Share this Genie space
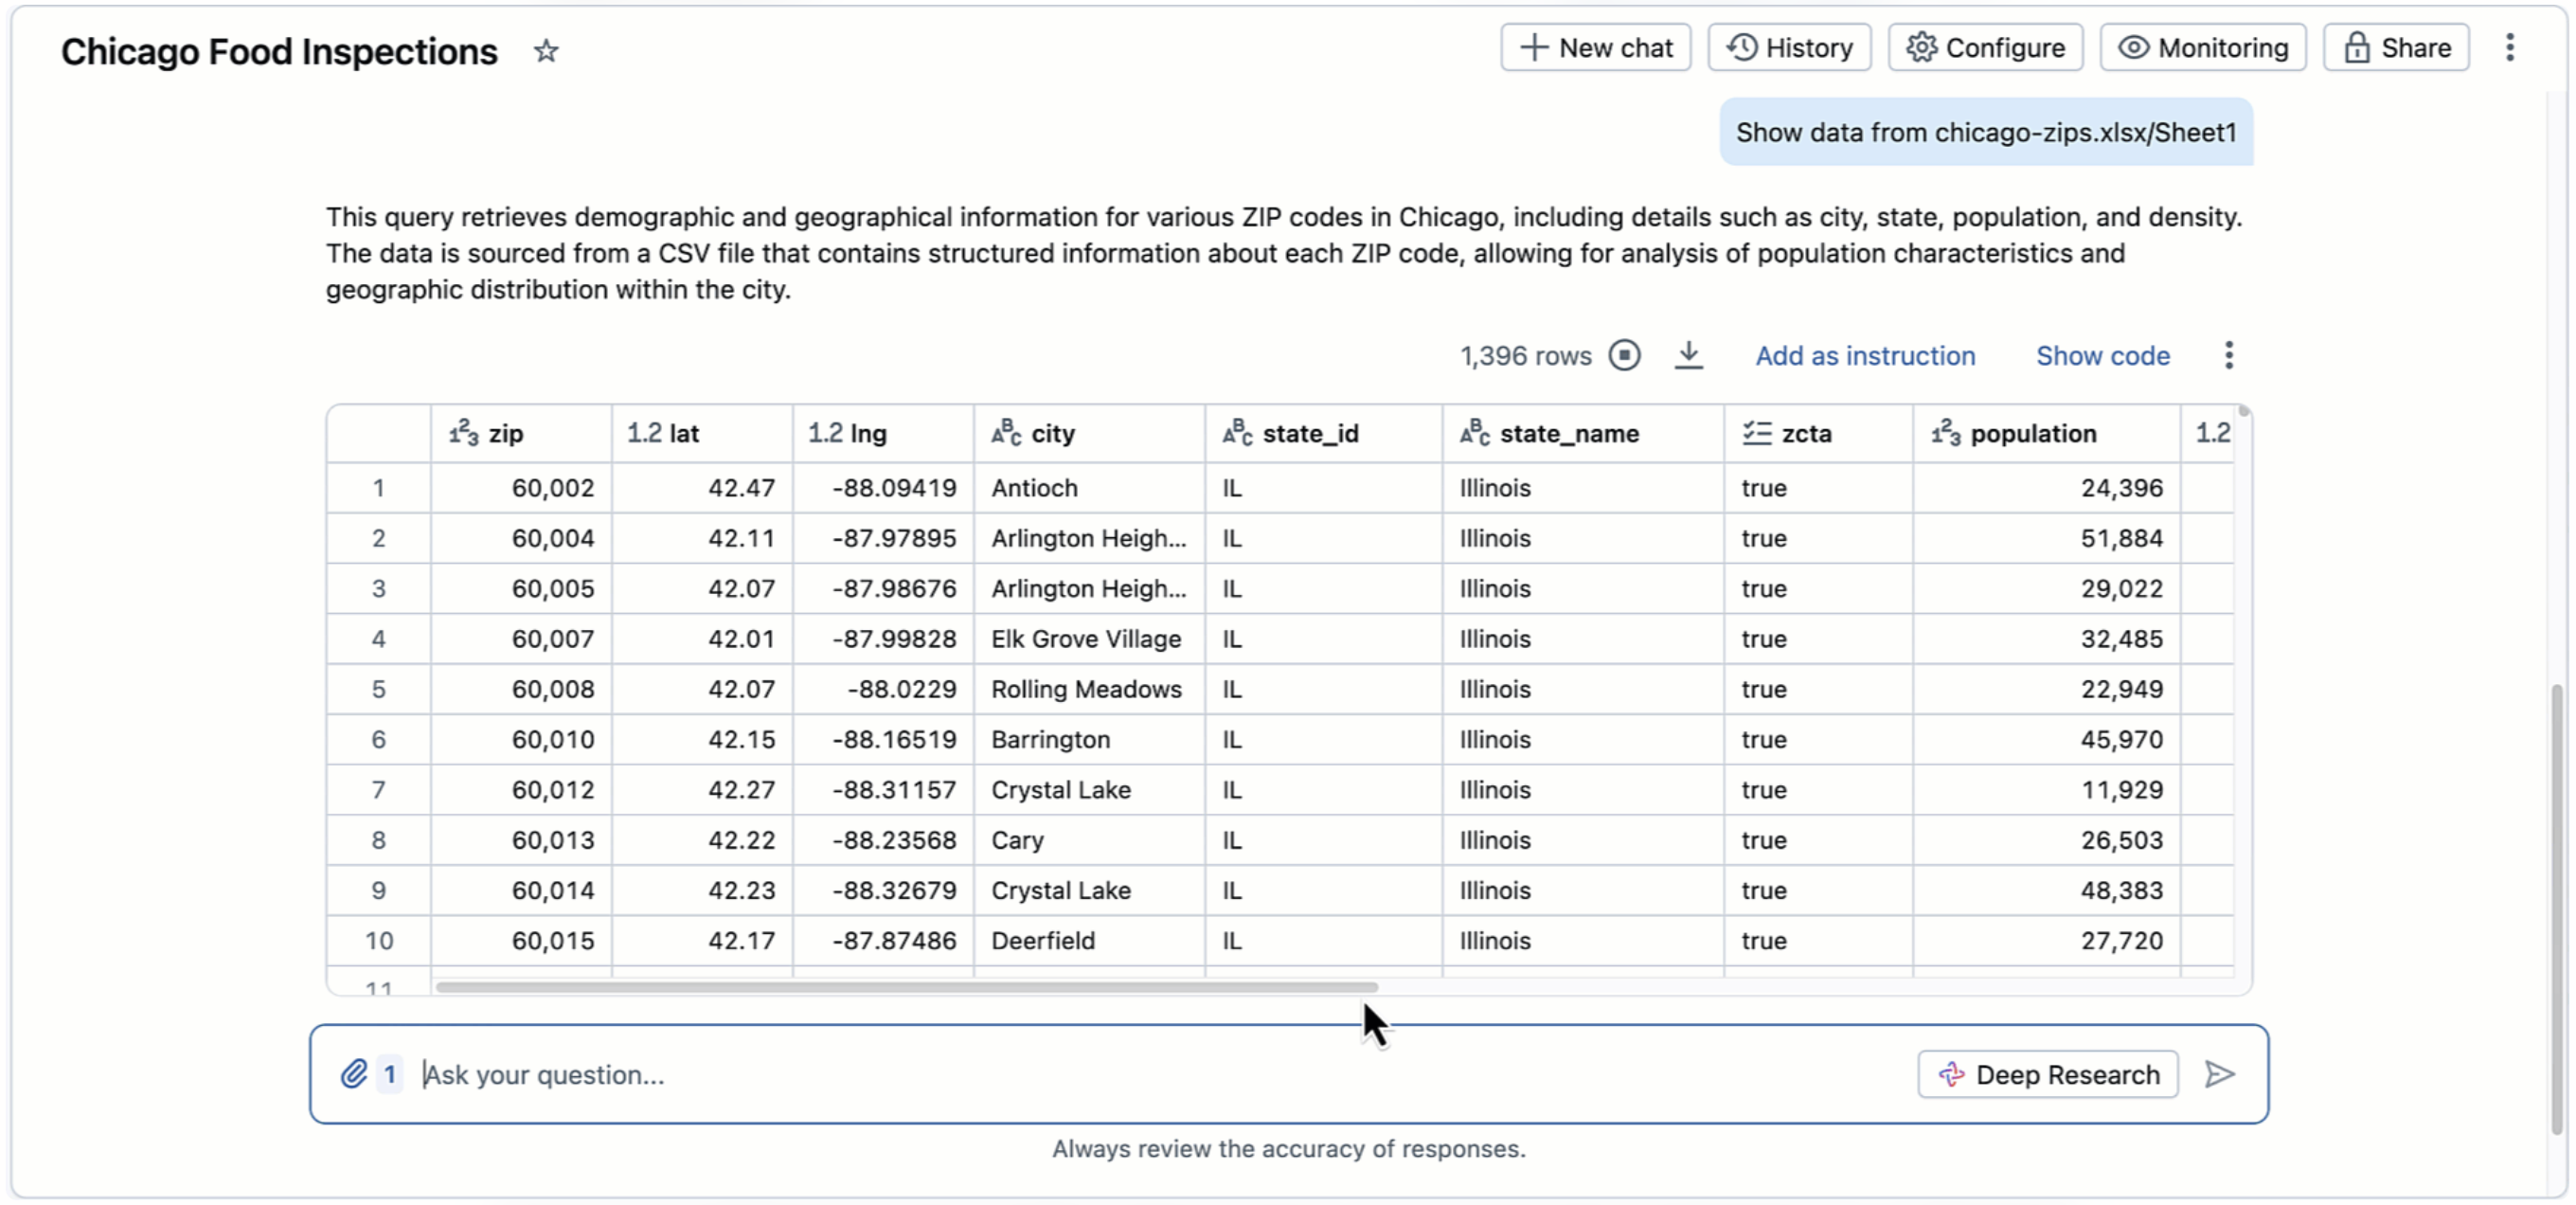Viewport: 2576px width, 1205px height. pyautogui.click(x=2396, y=47)
